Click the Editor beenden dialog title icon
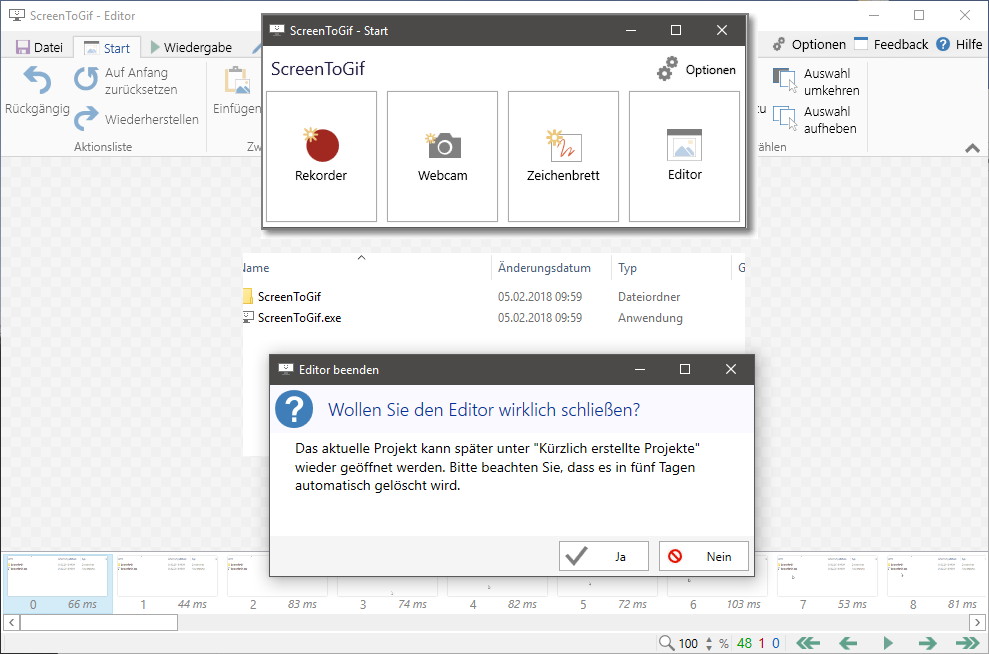This screenshot has height=654, width=989. [286, 369]
